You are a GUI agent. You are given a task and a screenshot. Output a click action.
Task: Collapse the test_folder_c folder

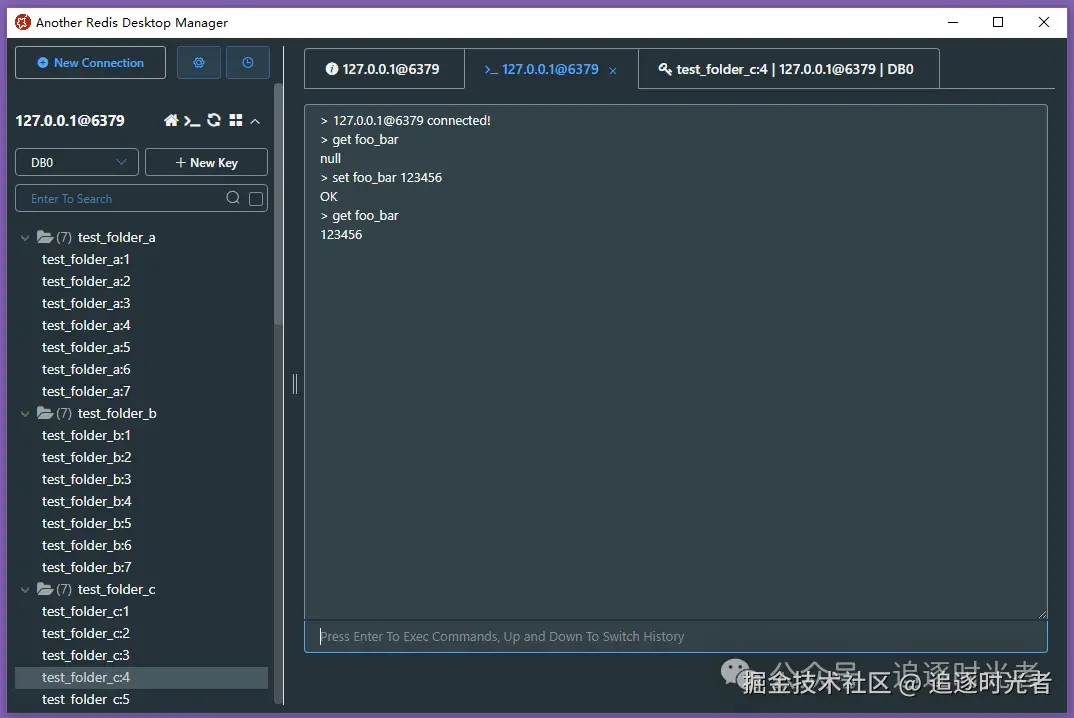tap(25, 590)
